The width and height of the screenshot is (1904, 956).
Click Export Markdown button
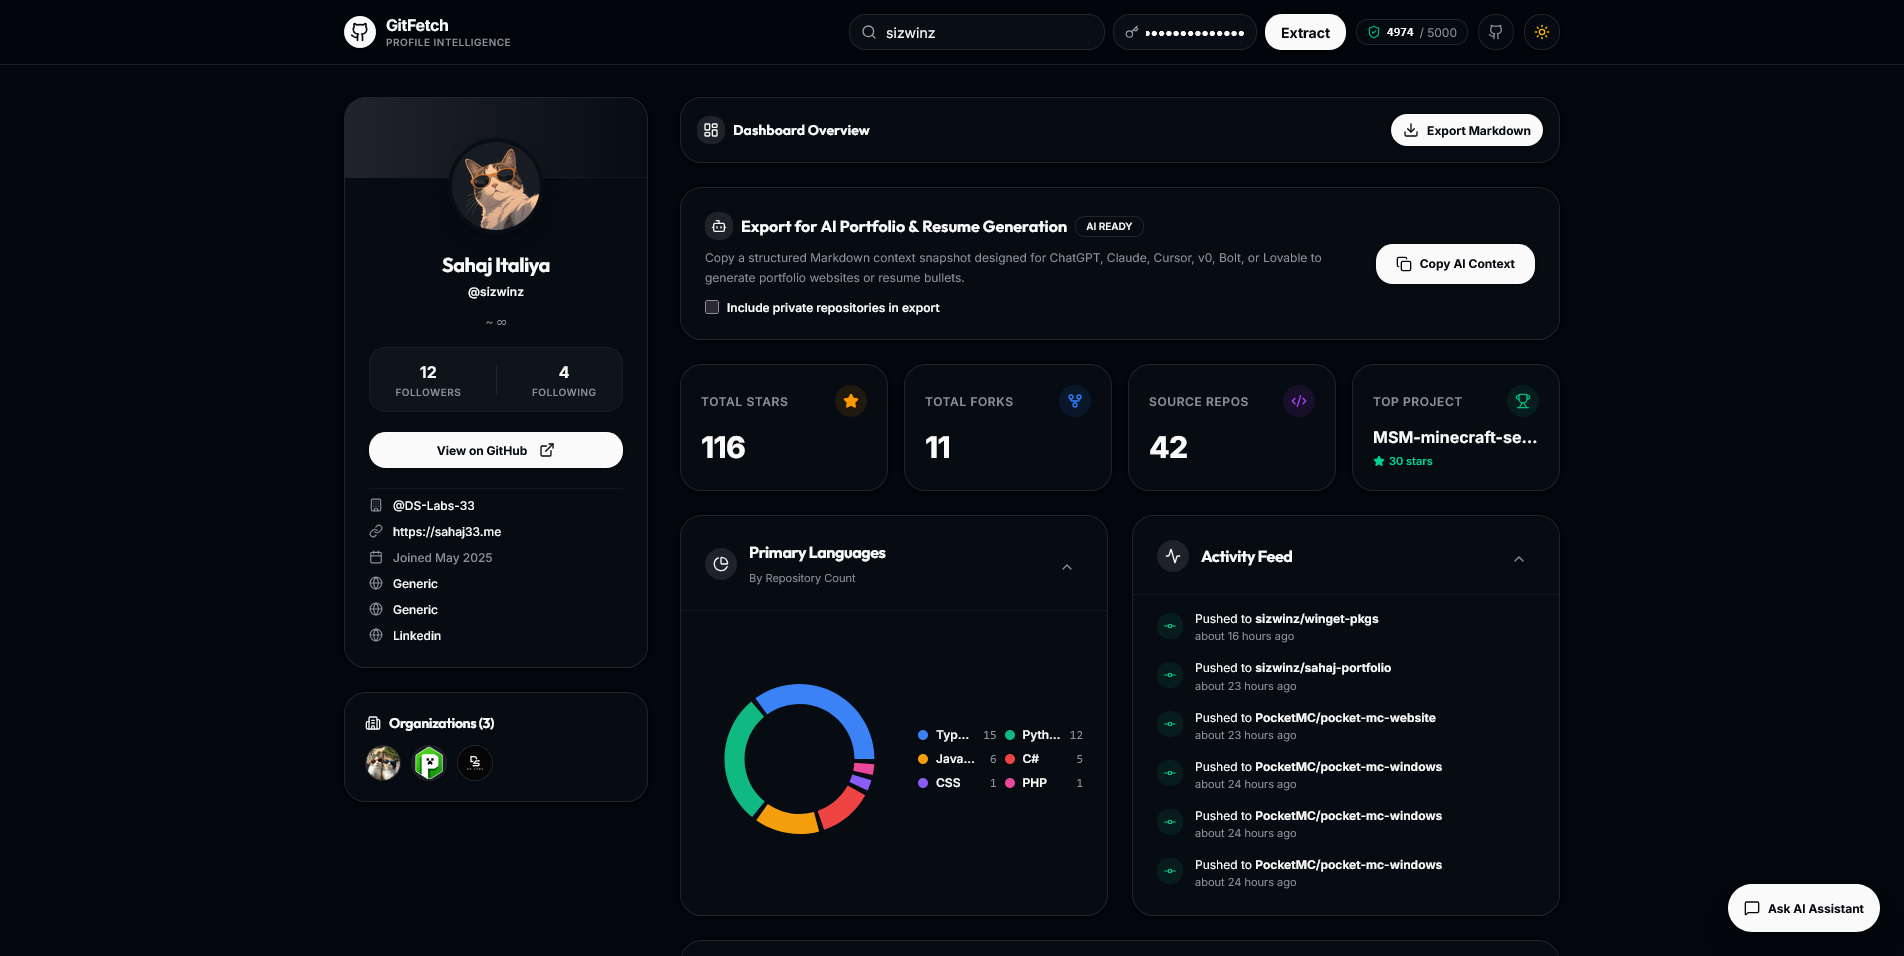point(1467,130)
